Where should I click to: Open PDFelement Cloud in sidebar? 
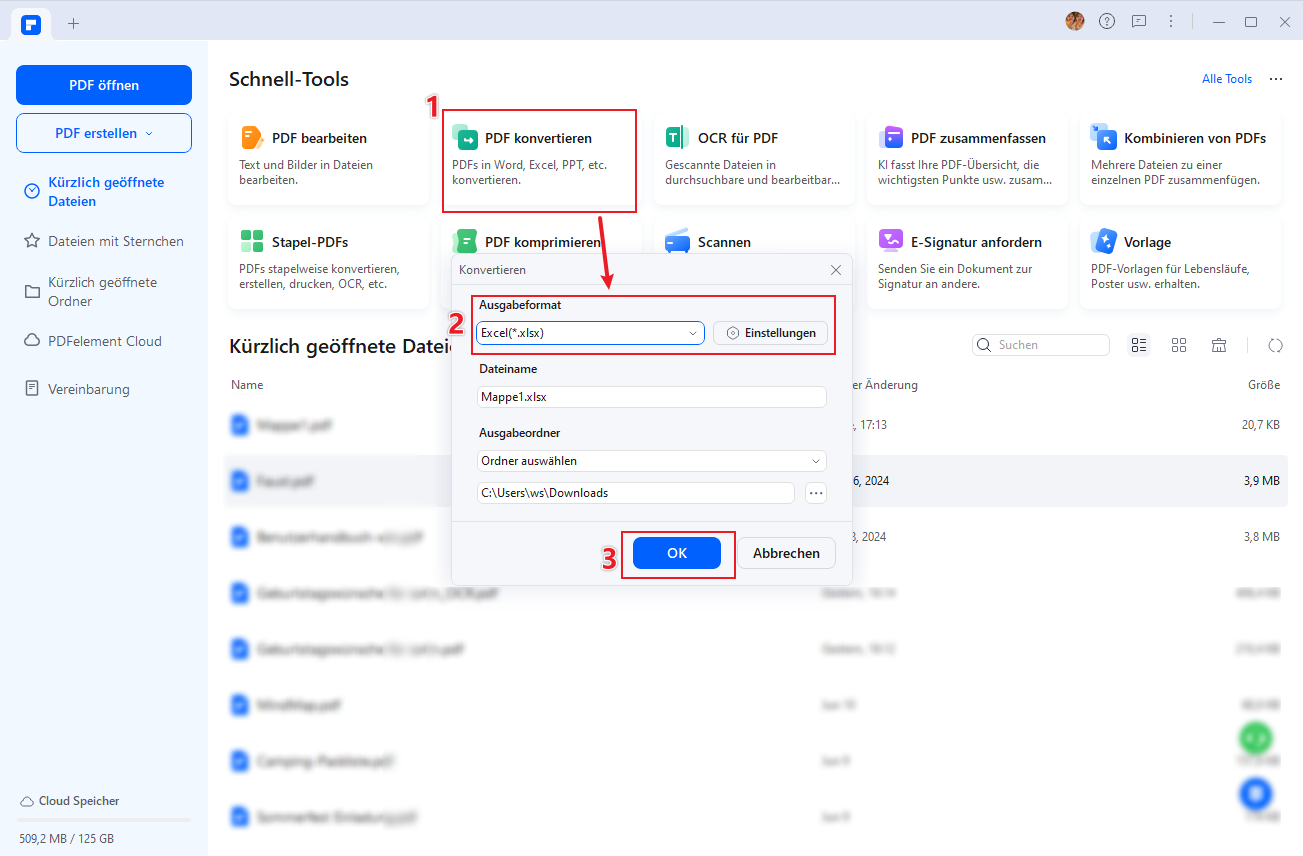click(104, 341)
